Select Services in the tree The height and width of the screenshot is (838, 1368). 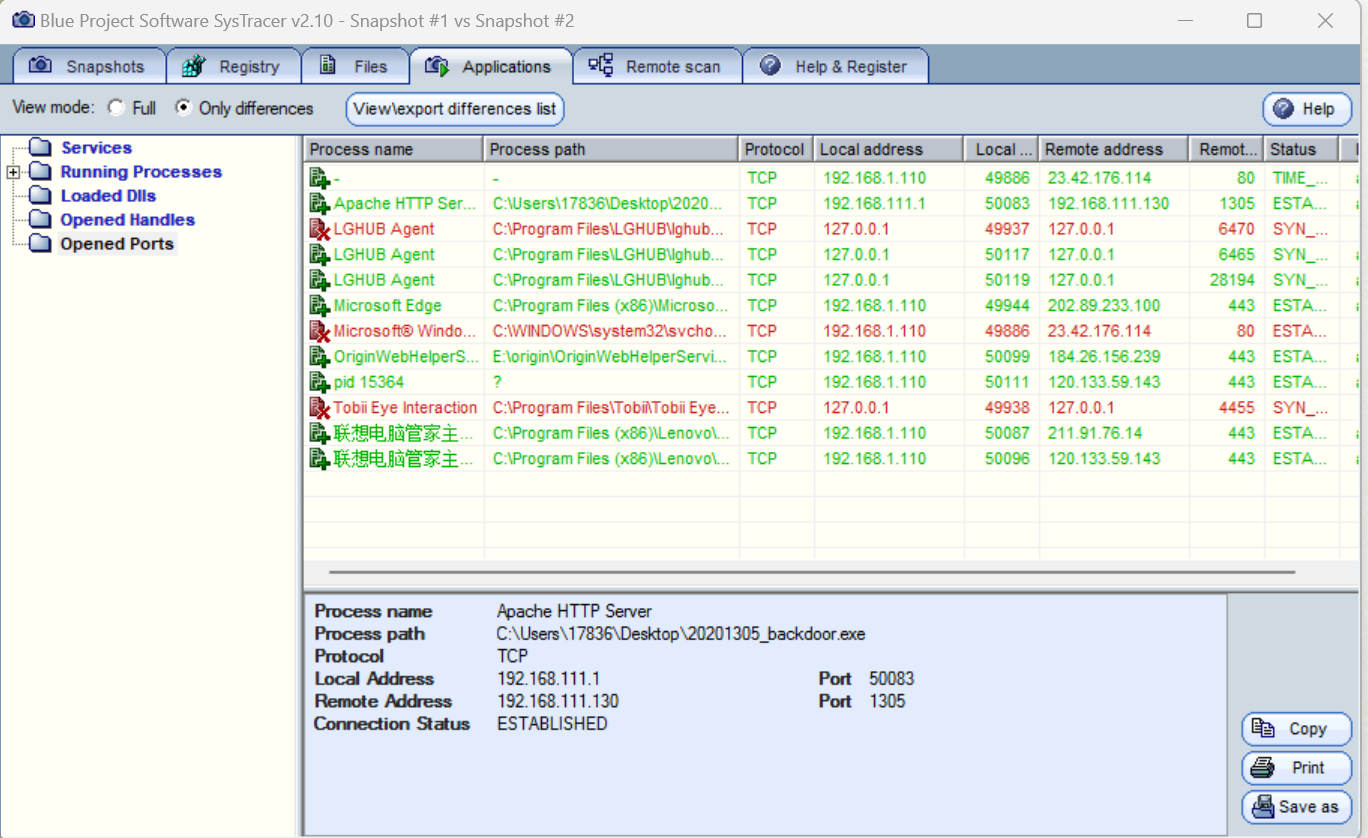(96, 147)
